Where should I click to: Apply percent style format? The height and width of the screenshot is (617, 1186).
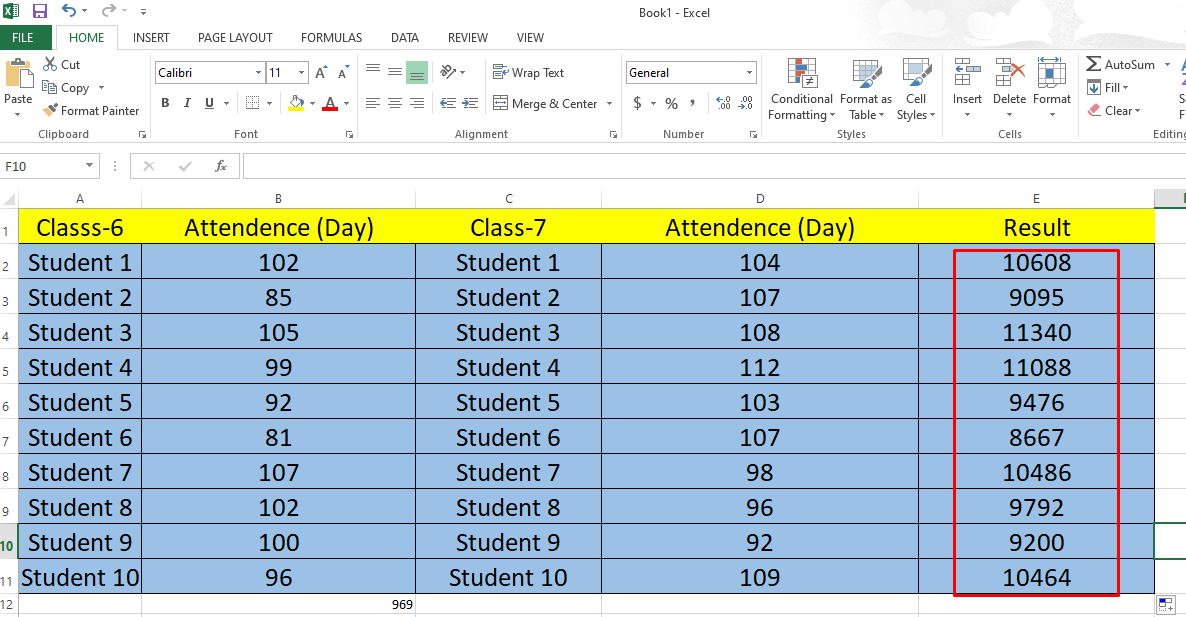coord(672,103)
